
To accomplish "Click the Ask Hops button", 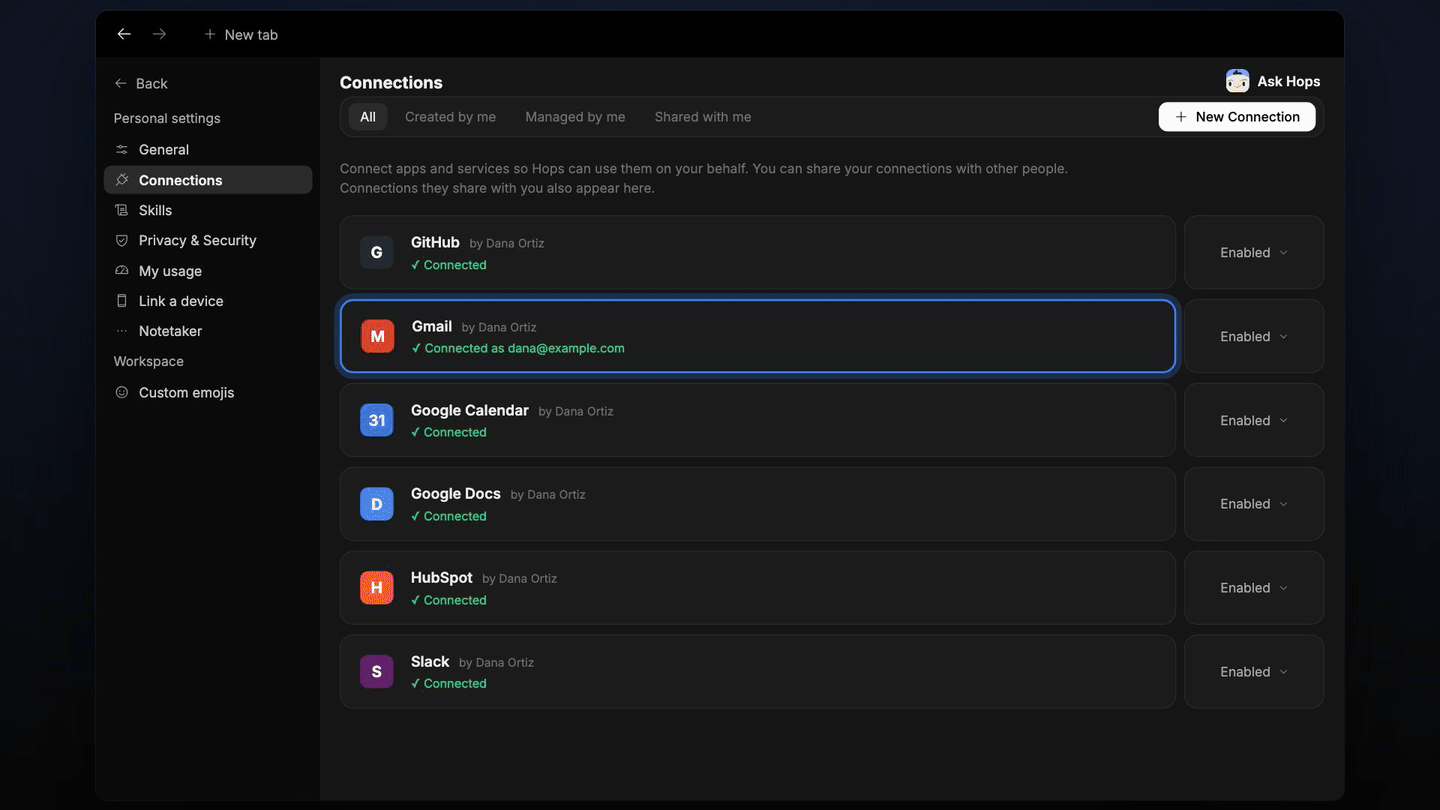I will pos(1273,81).
